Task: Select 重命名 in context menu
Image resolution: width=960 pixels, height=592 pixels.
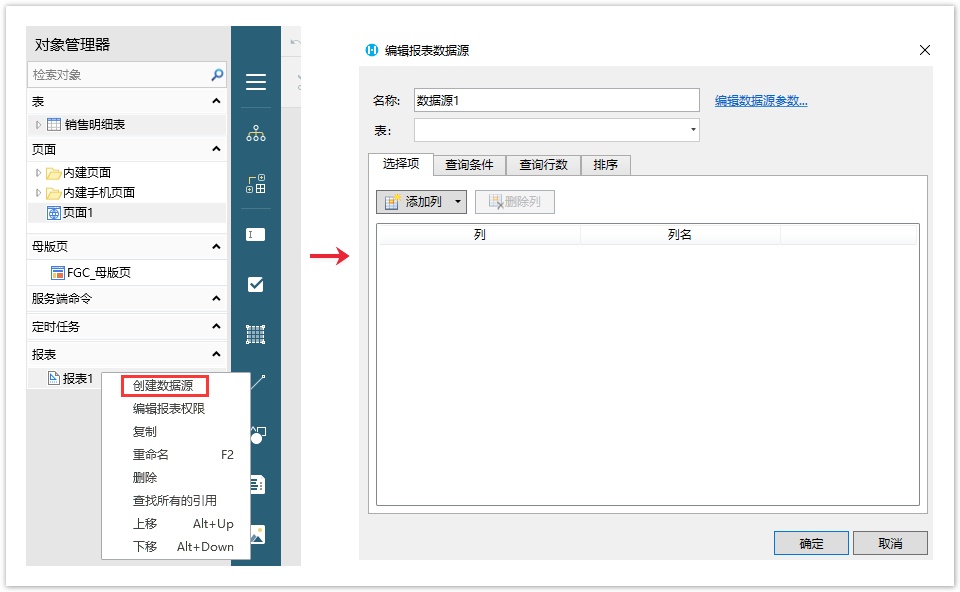Action: pos(176,455)
